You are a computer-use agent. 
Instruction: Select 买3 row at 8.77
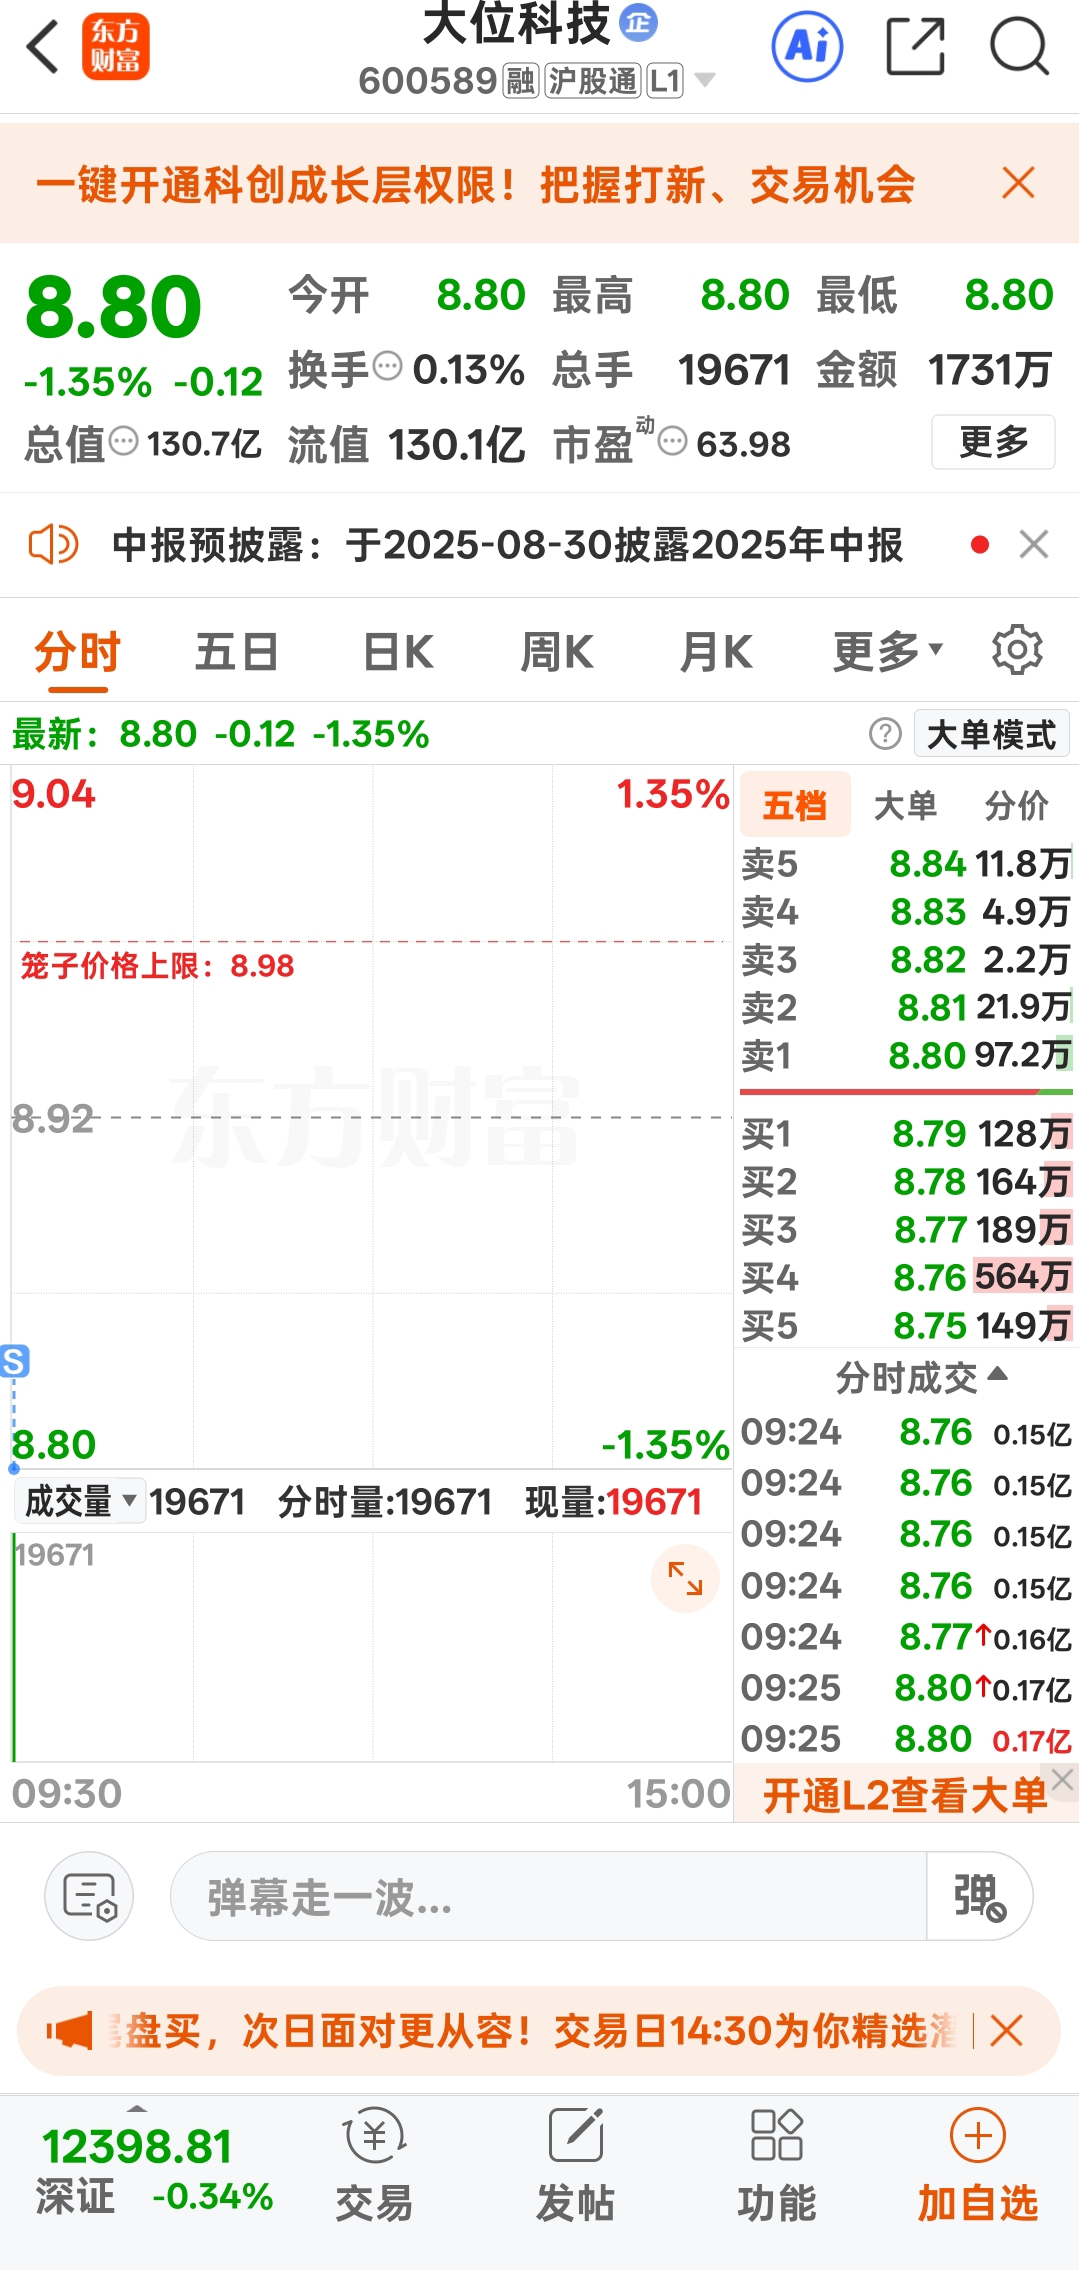pyautogui.click(x=906, y=1229)
